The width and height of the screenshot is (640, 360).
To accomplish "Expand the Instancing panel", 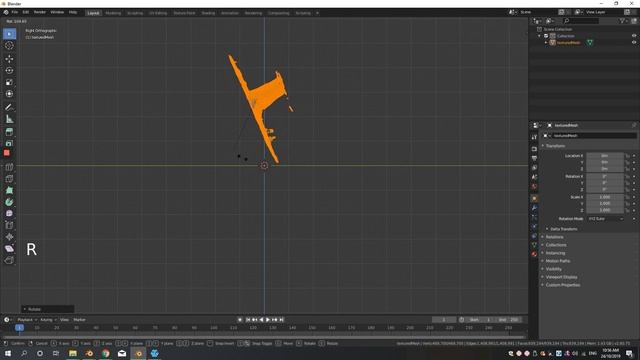I will click(x=555, y=253).
